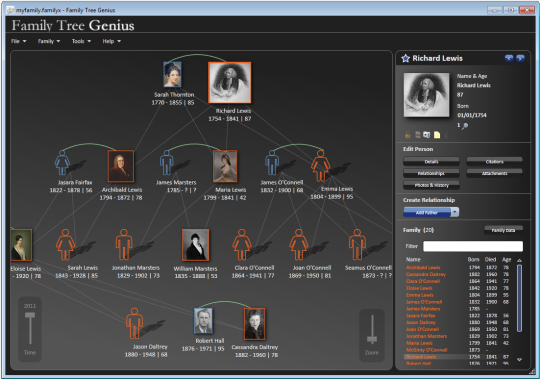The height and width of the screenshot is (379, 540).
Task: Open the File menu
Action: [19, 41]
